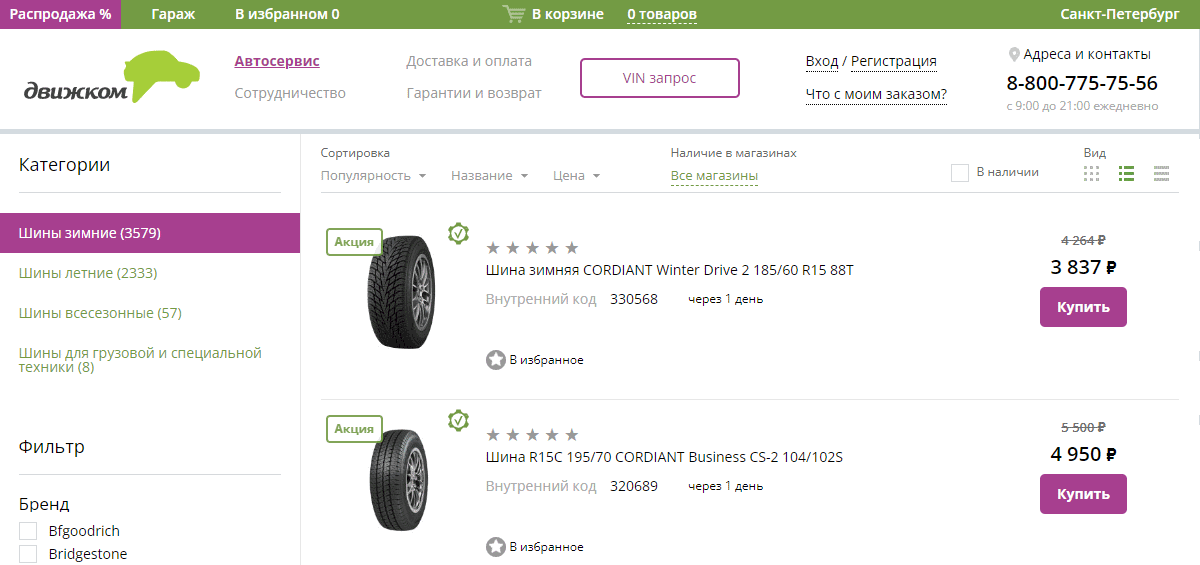Click price 4 950 ₽

[x=1083, y=454]
